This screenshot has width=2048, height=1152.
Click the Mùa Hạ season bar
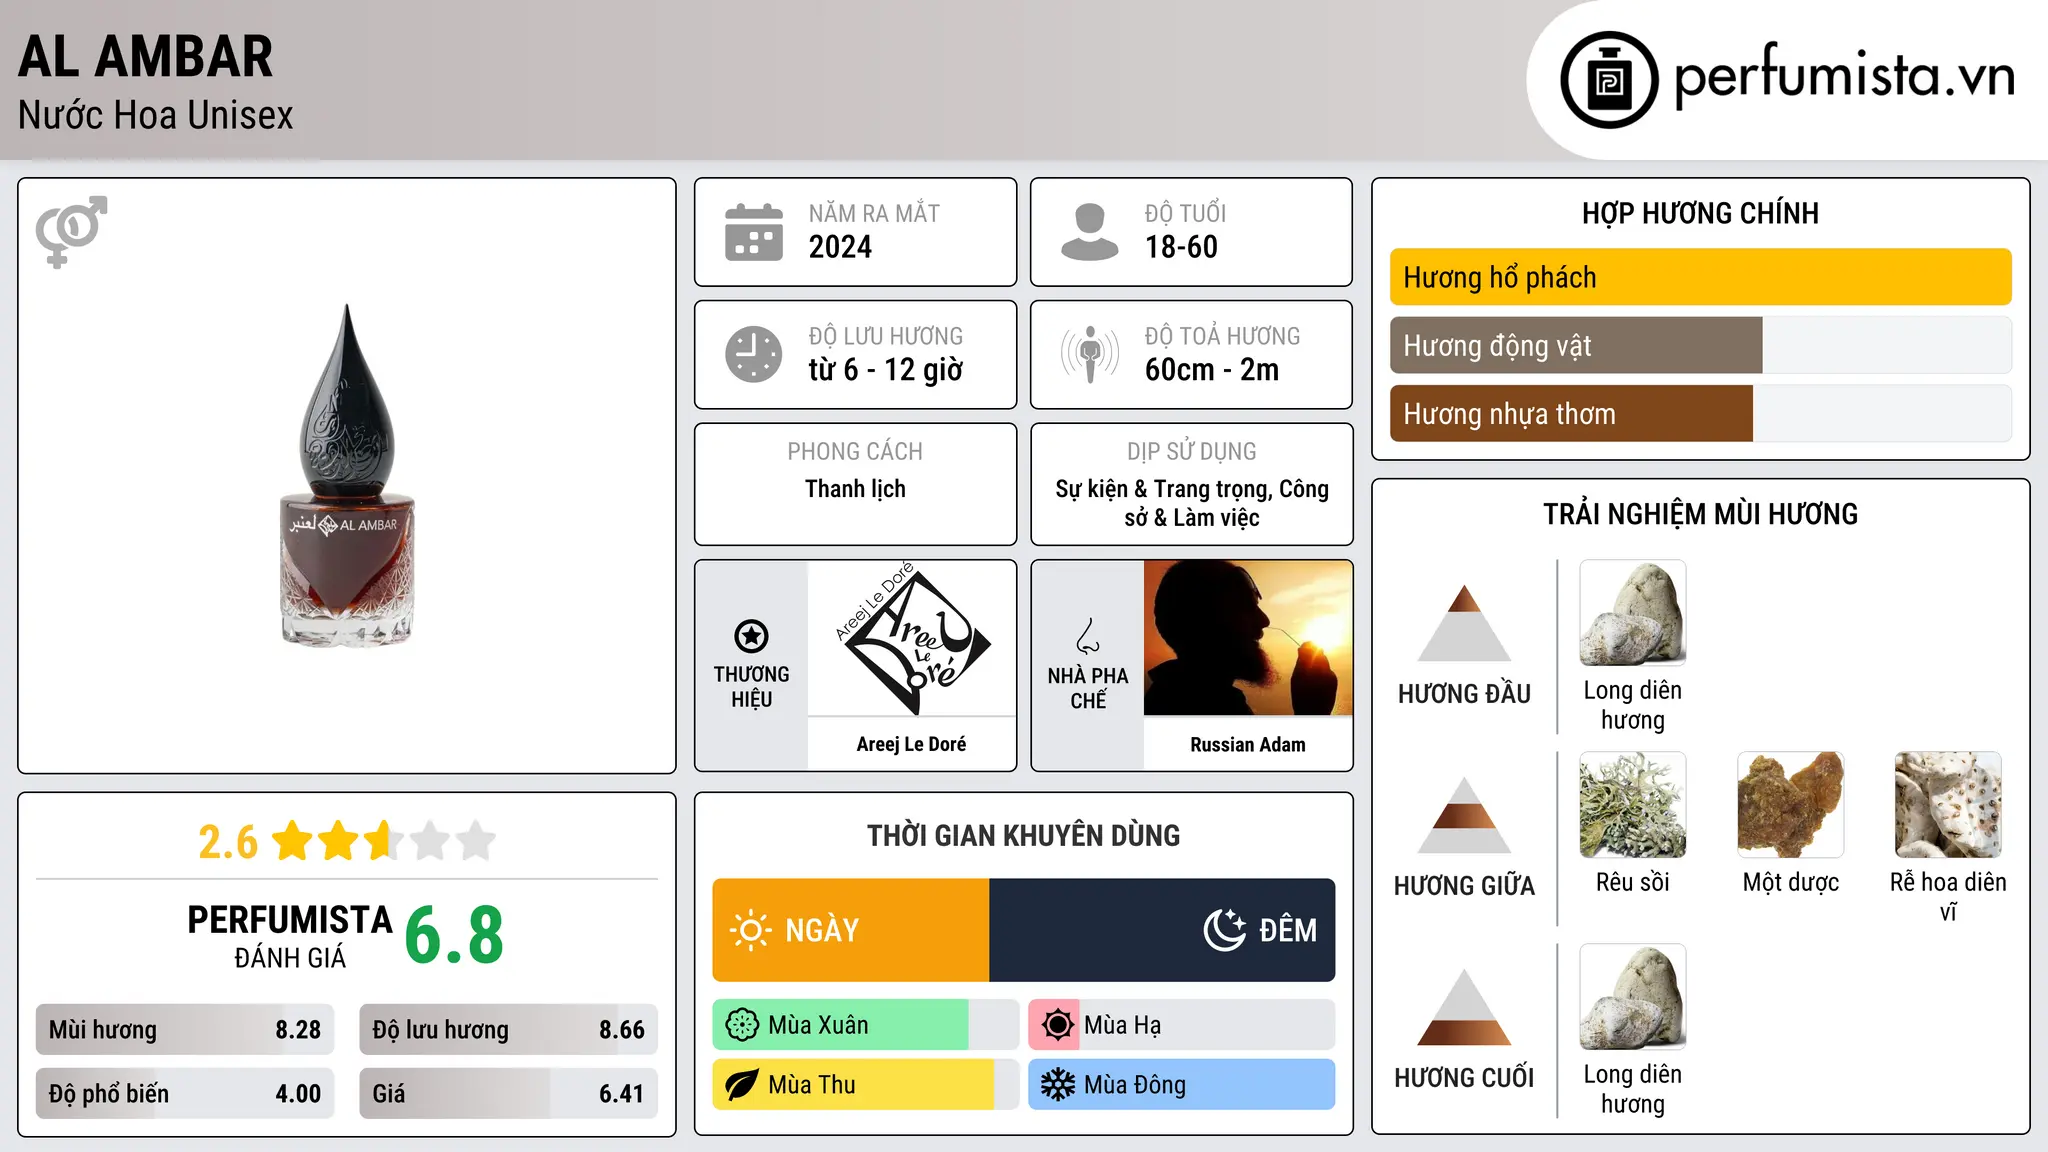1181,1025
